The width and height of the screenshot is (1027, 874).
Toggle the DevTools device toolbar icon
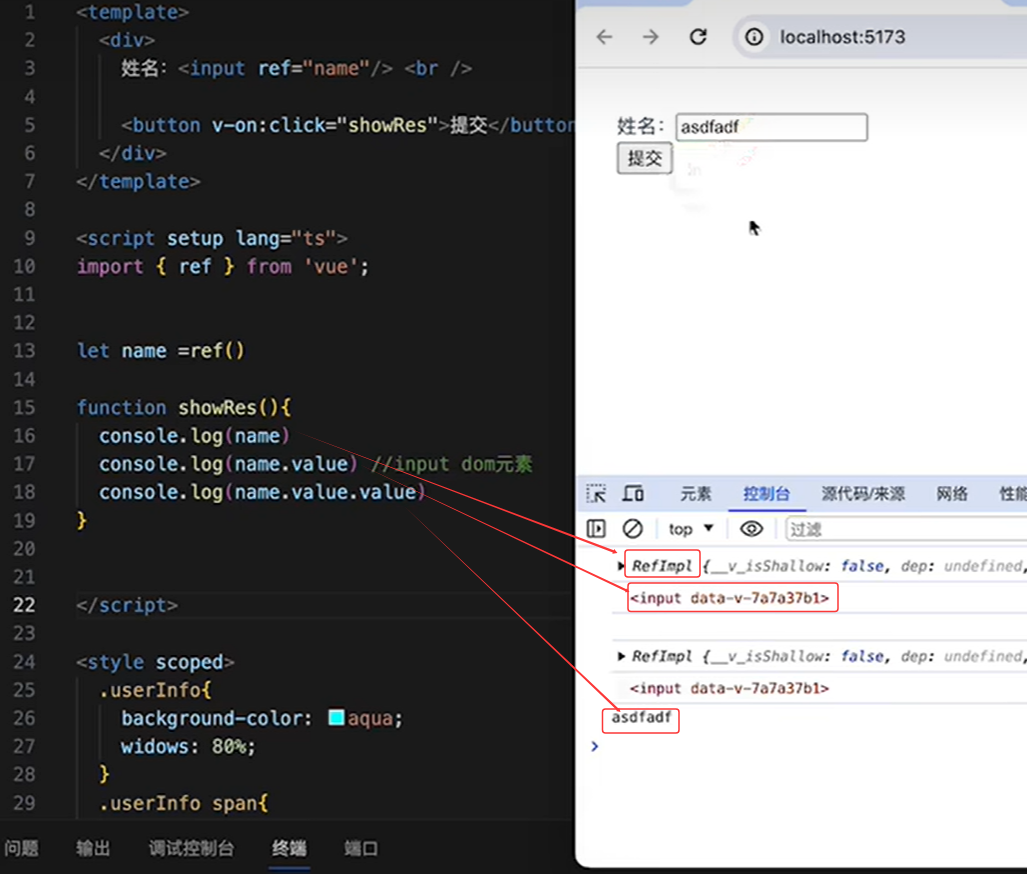[x=633, y=493]
